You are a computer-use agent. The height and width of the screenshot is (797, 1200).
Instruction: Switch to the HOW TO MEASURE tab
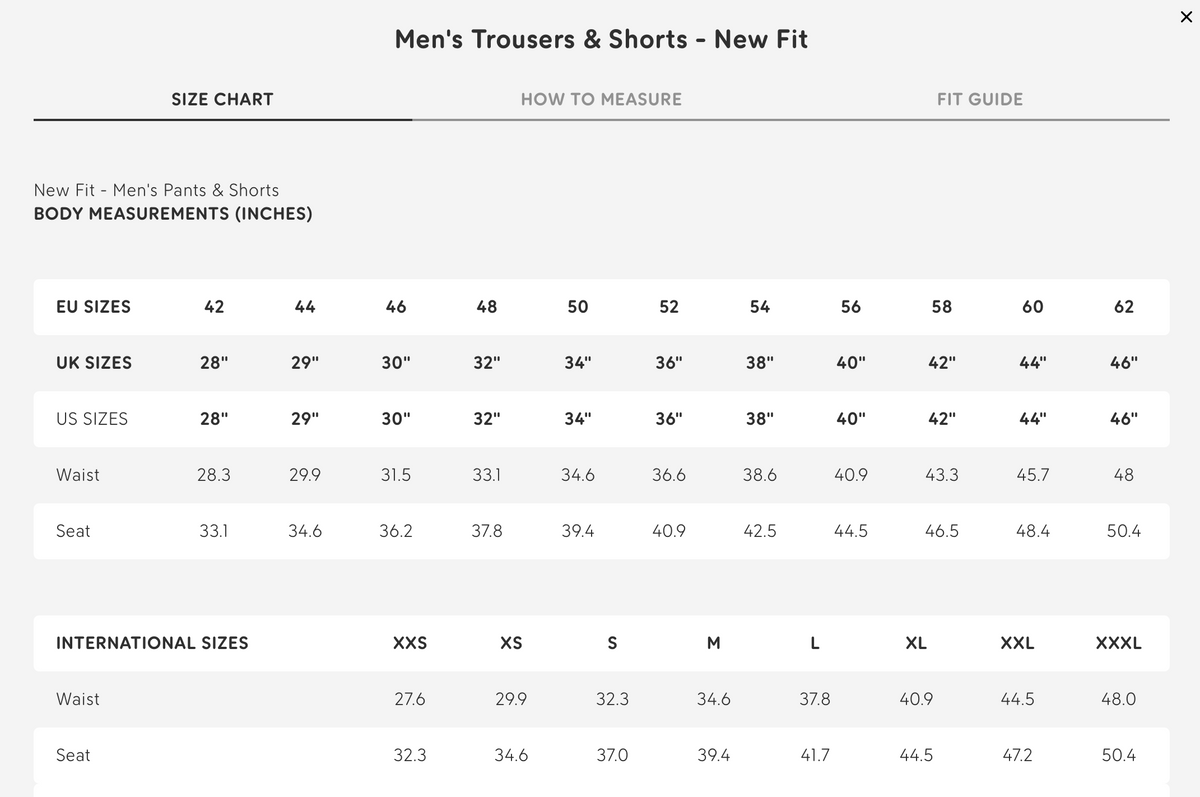pos(600,99)
